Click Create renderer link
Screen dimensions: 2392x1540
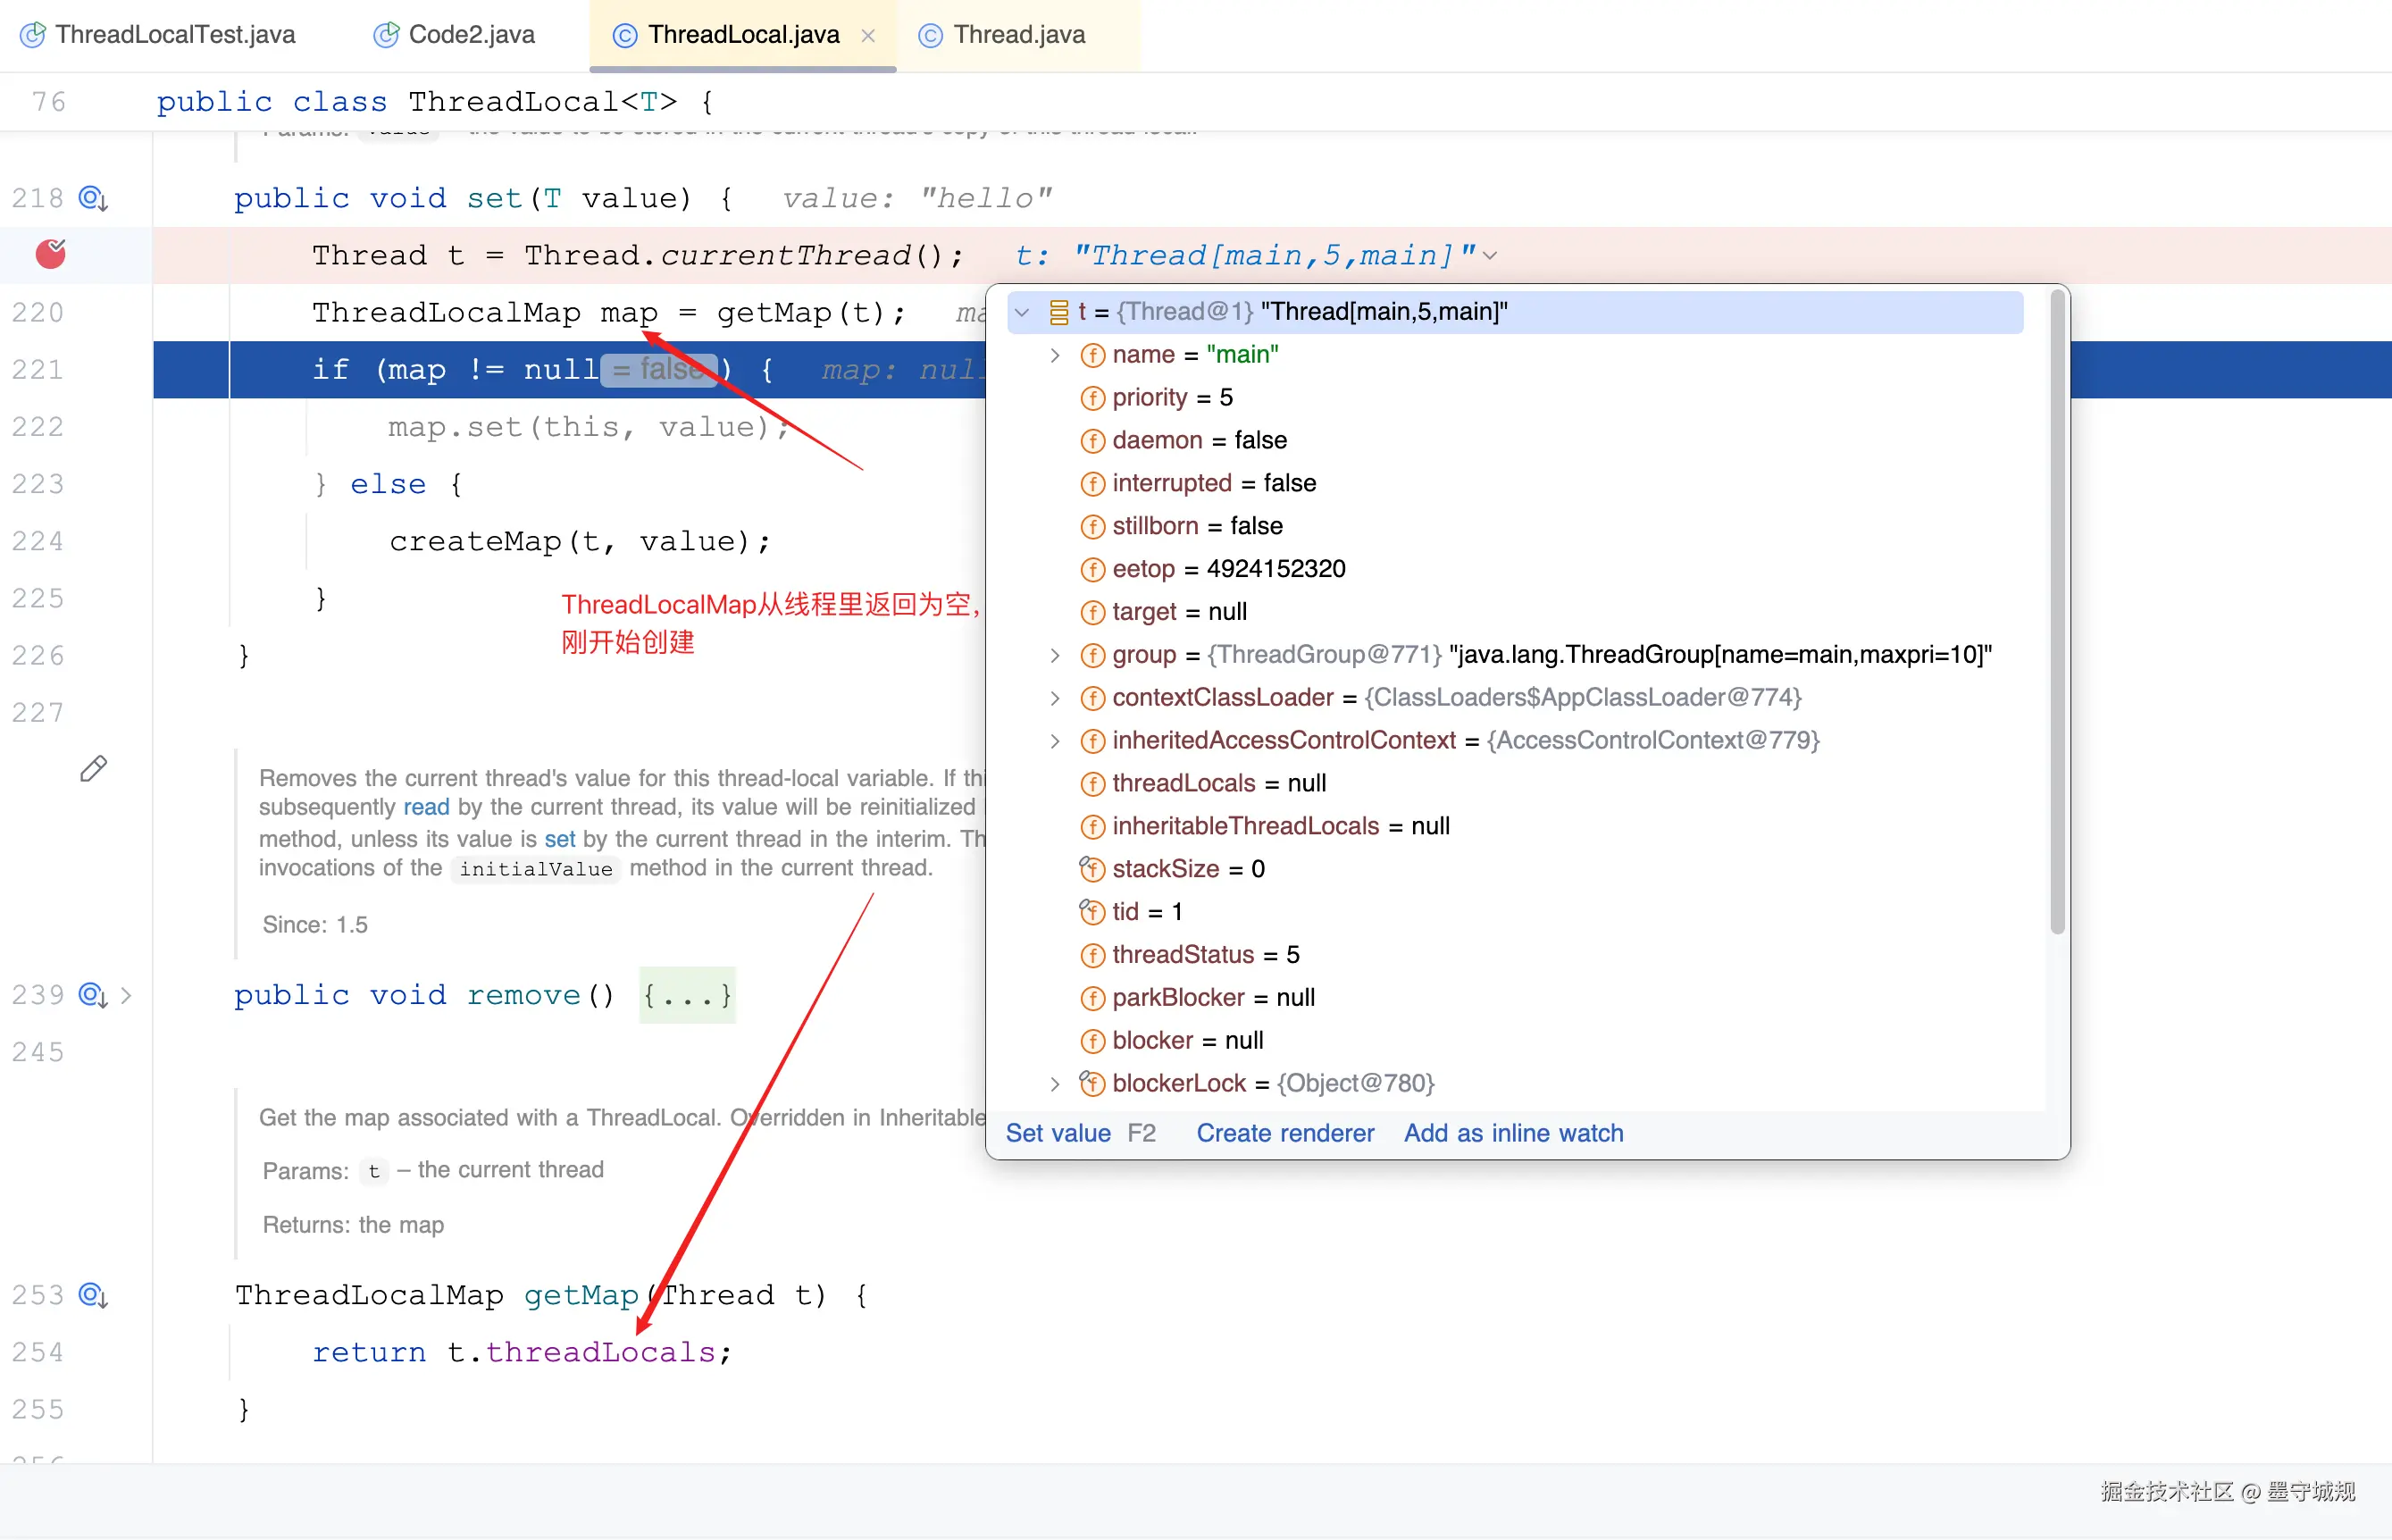pyautogui.click(x=1284, y=1133)
